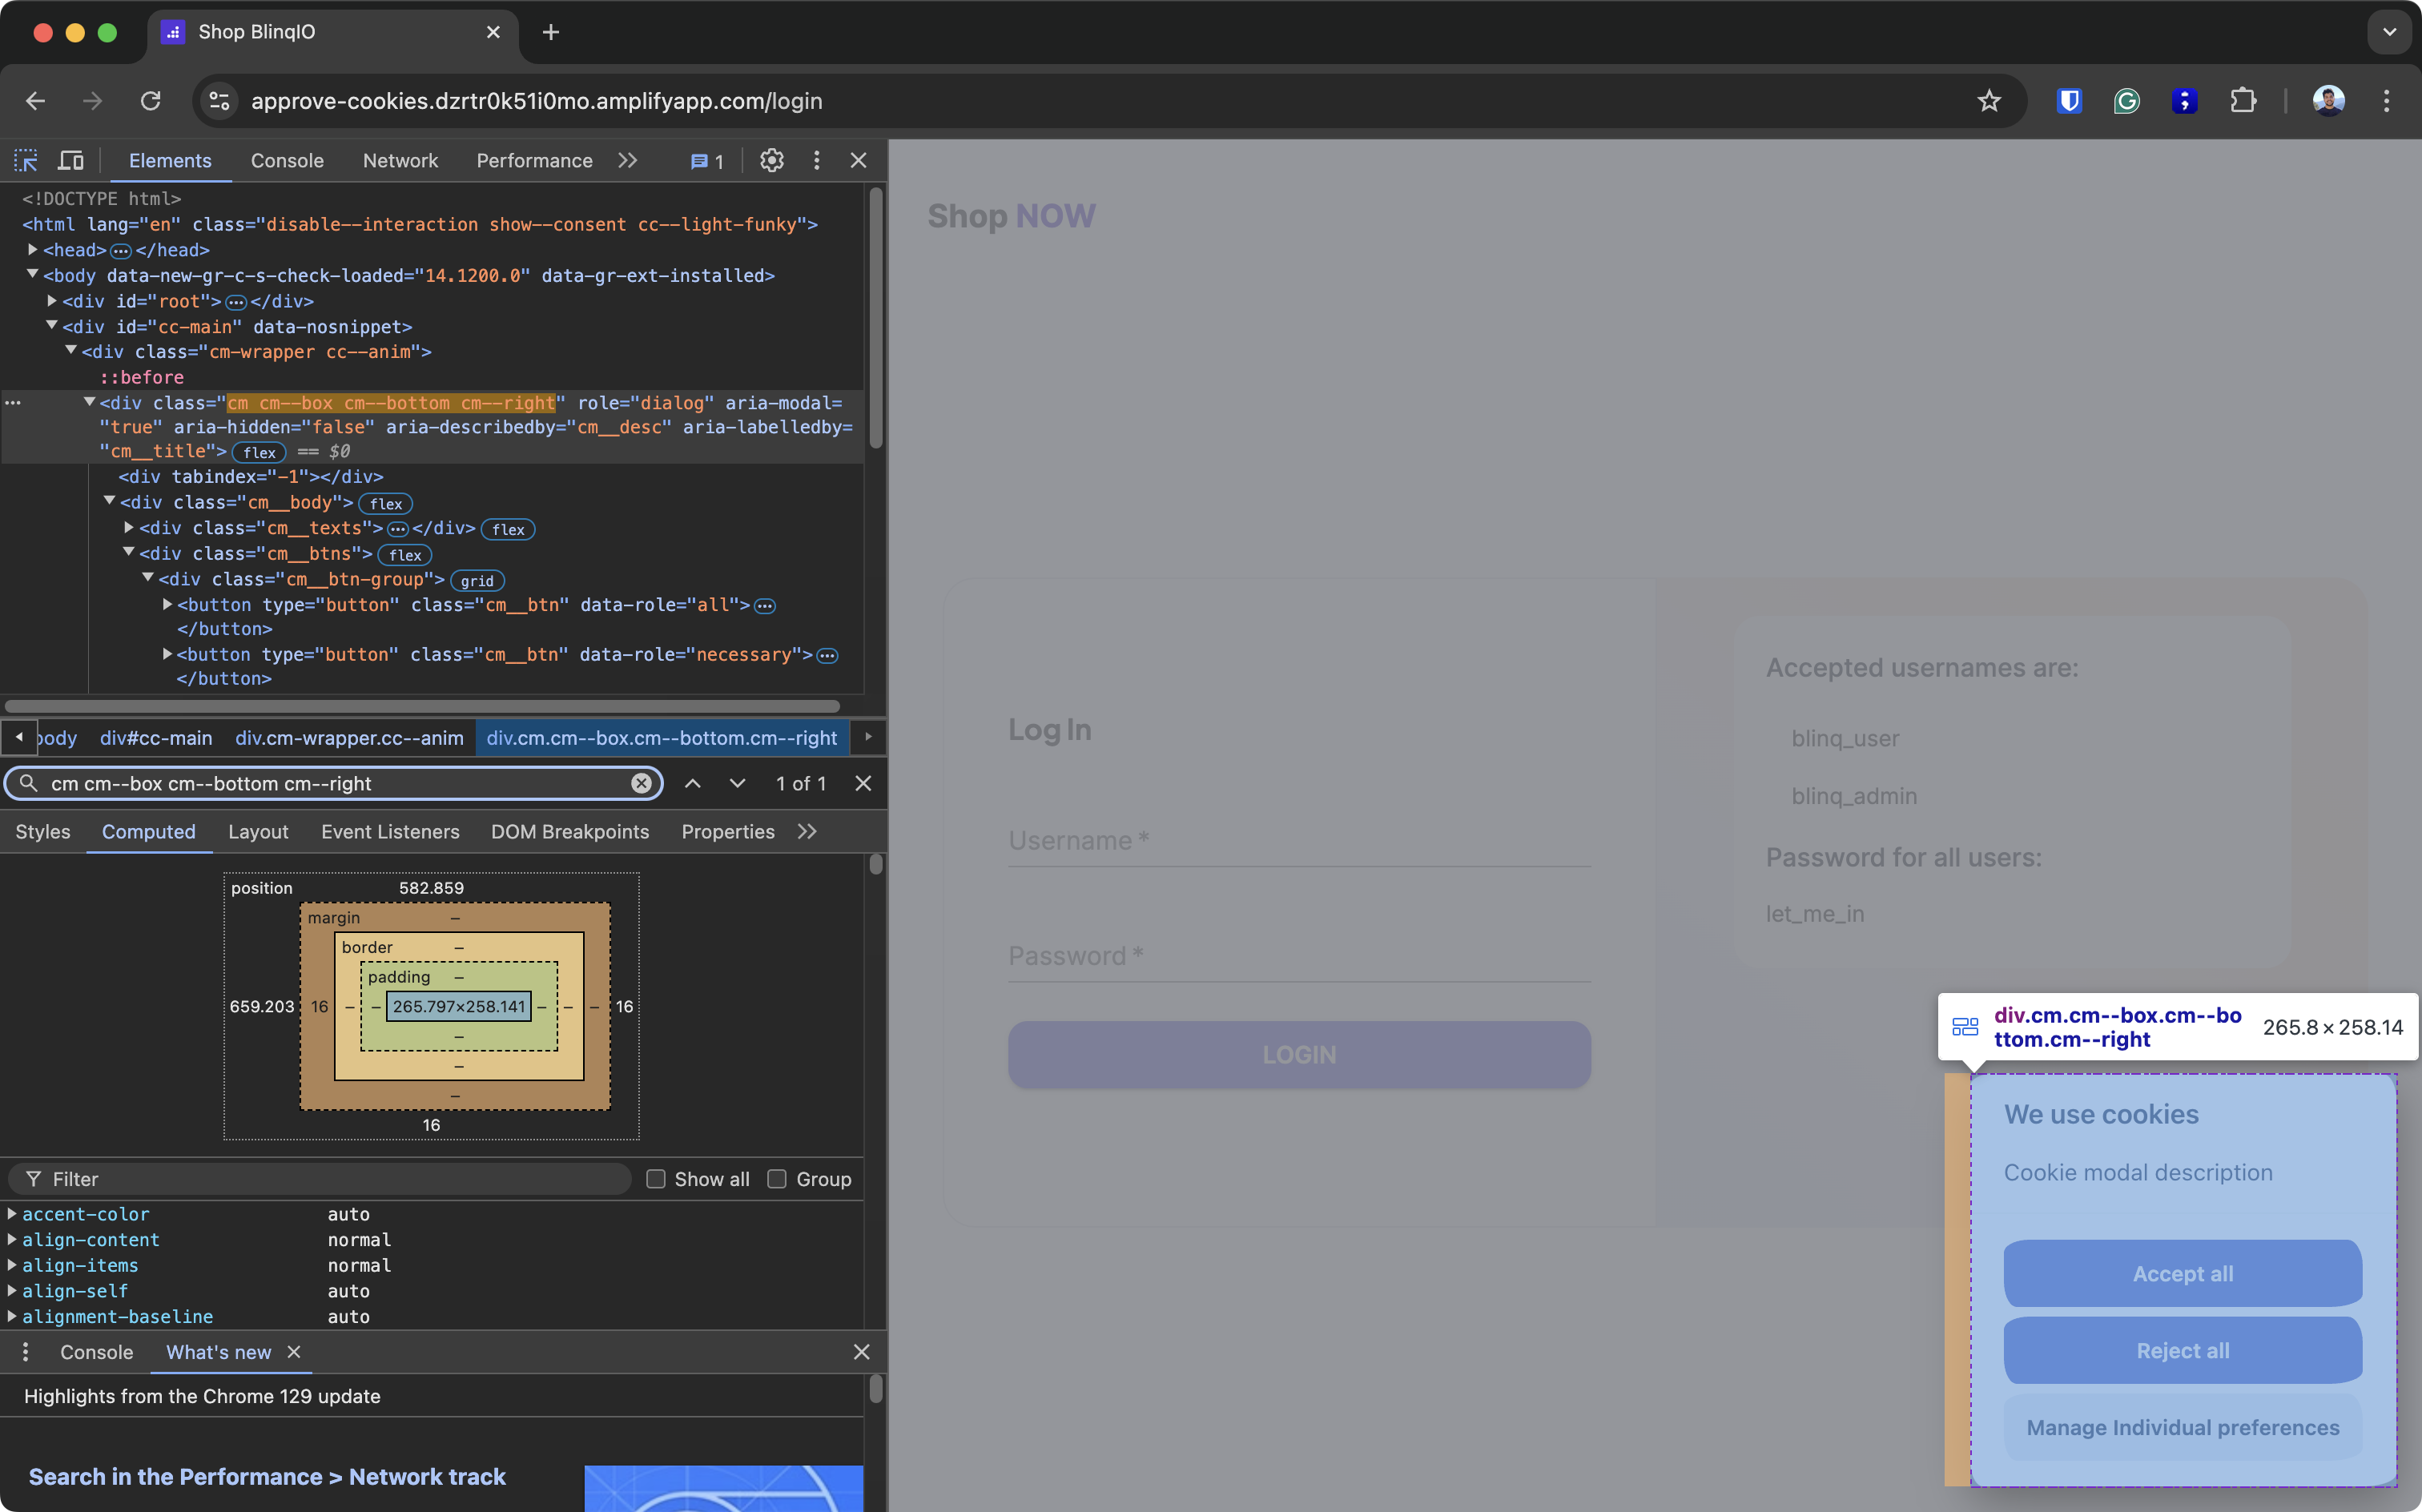Viewport: 2422px width, 1512px height.
Task: Expand the accent-color computed property
Action: (12, 1214)
